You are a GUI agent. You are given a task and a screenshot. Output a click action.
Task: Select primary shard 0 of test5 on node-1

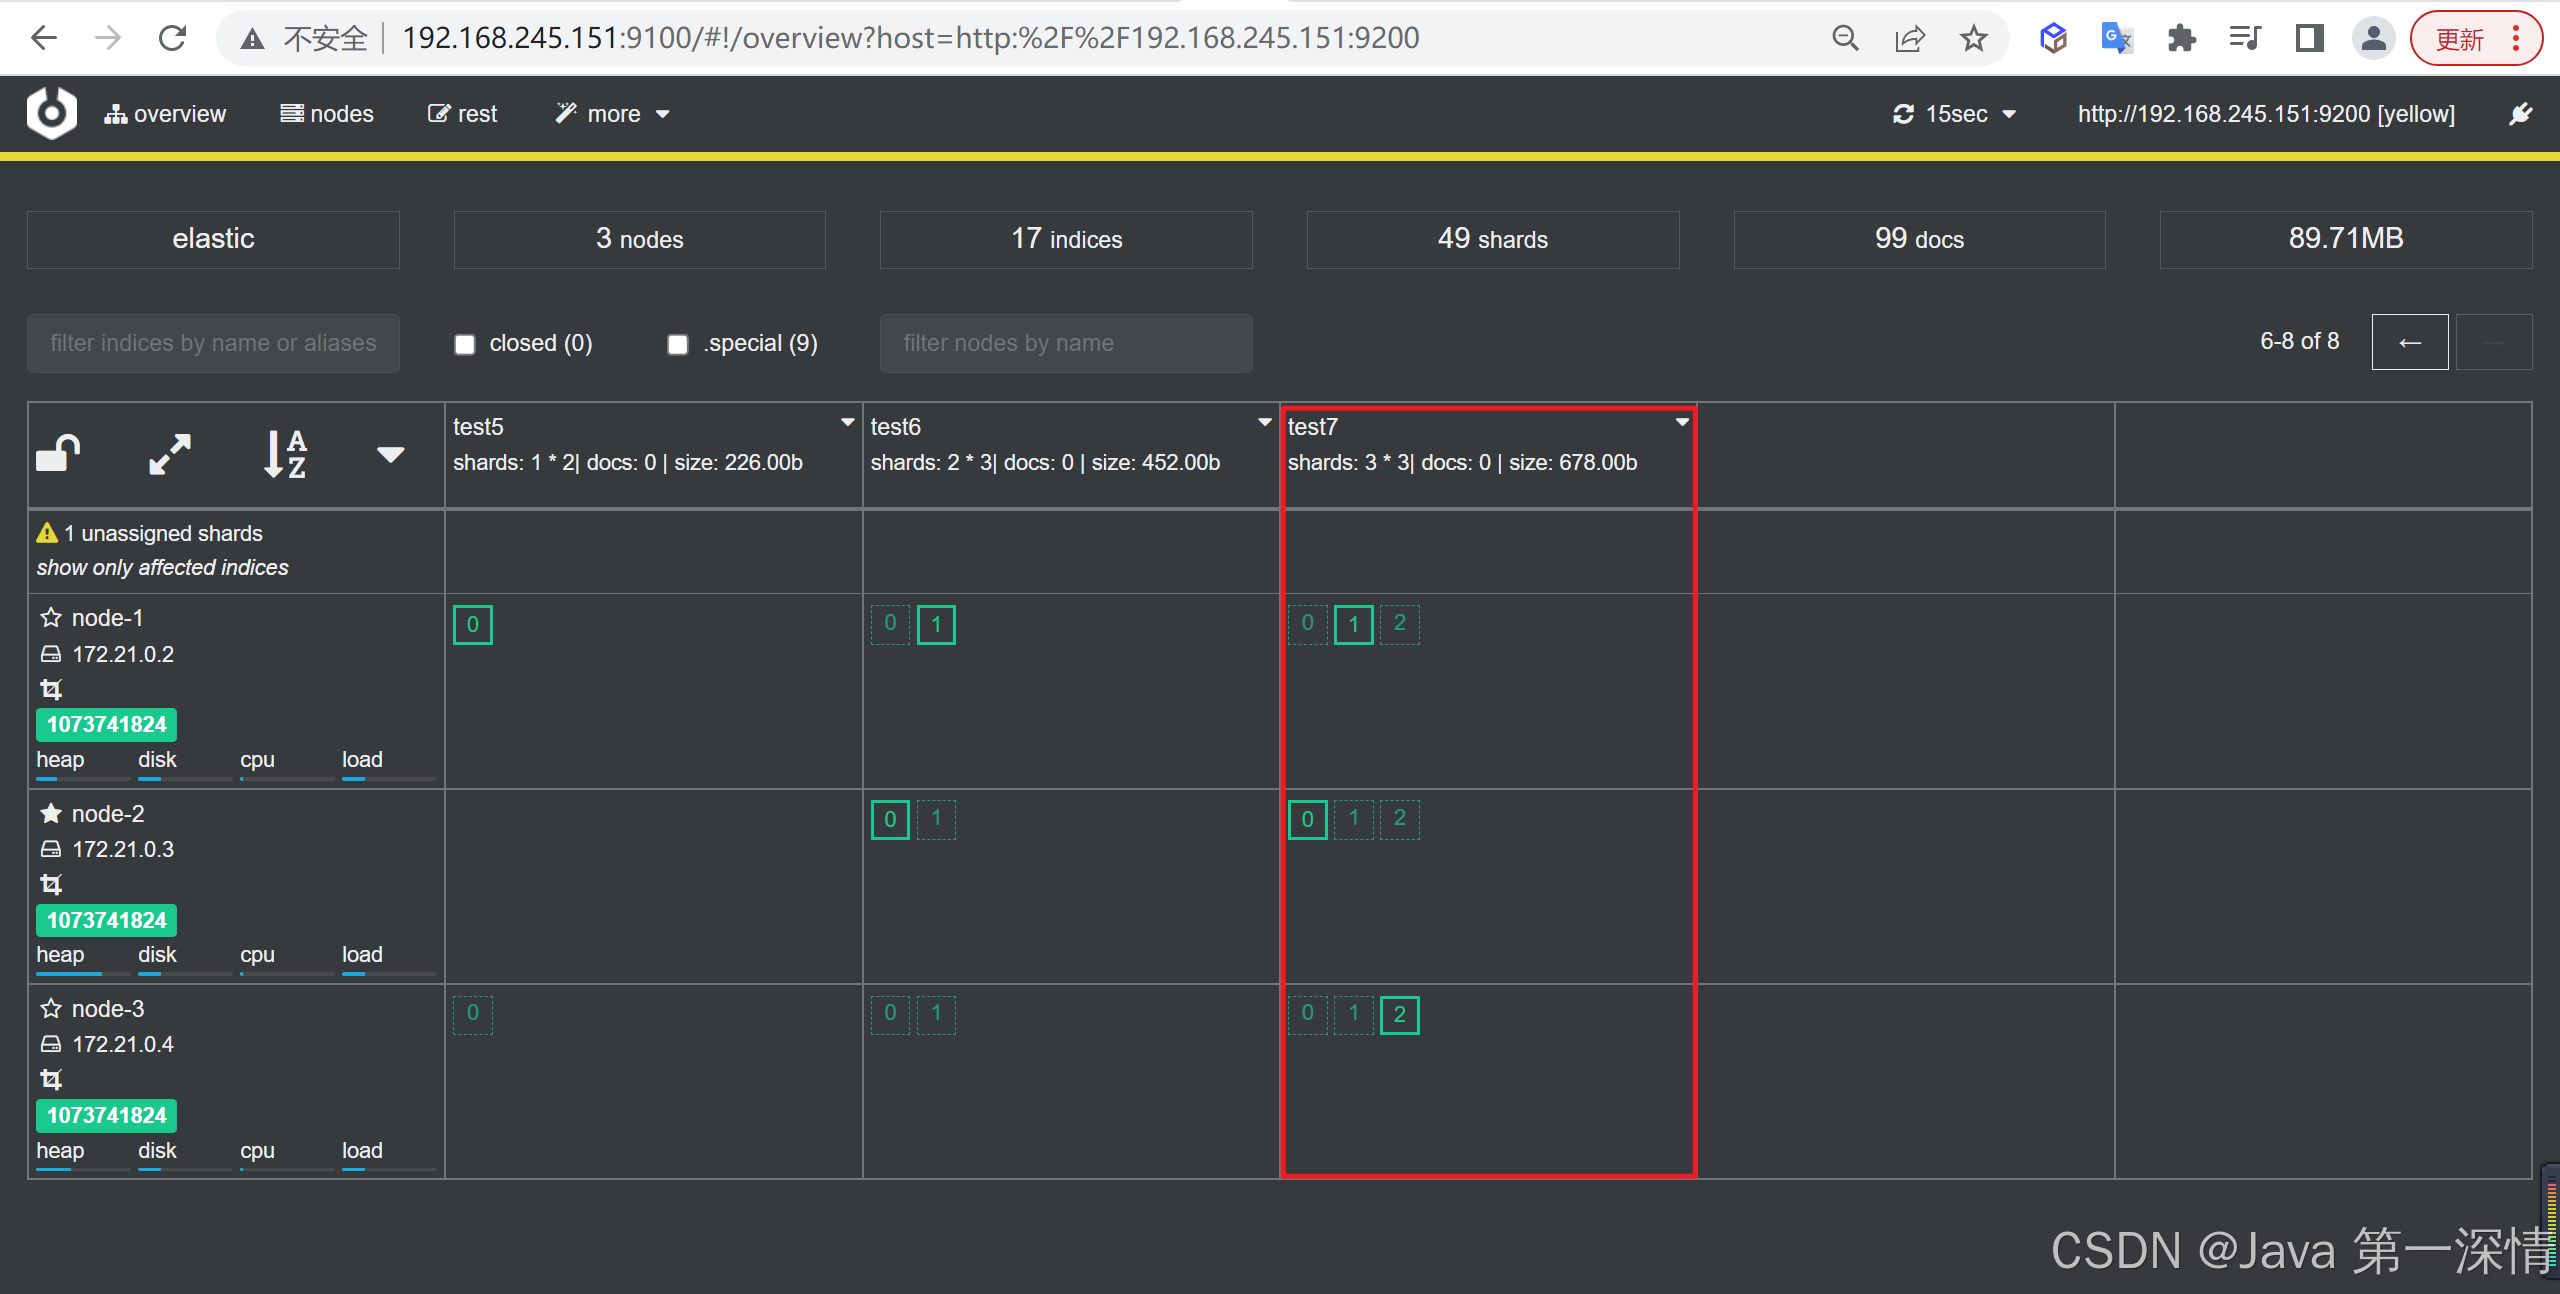(x=473, y=625)
